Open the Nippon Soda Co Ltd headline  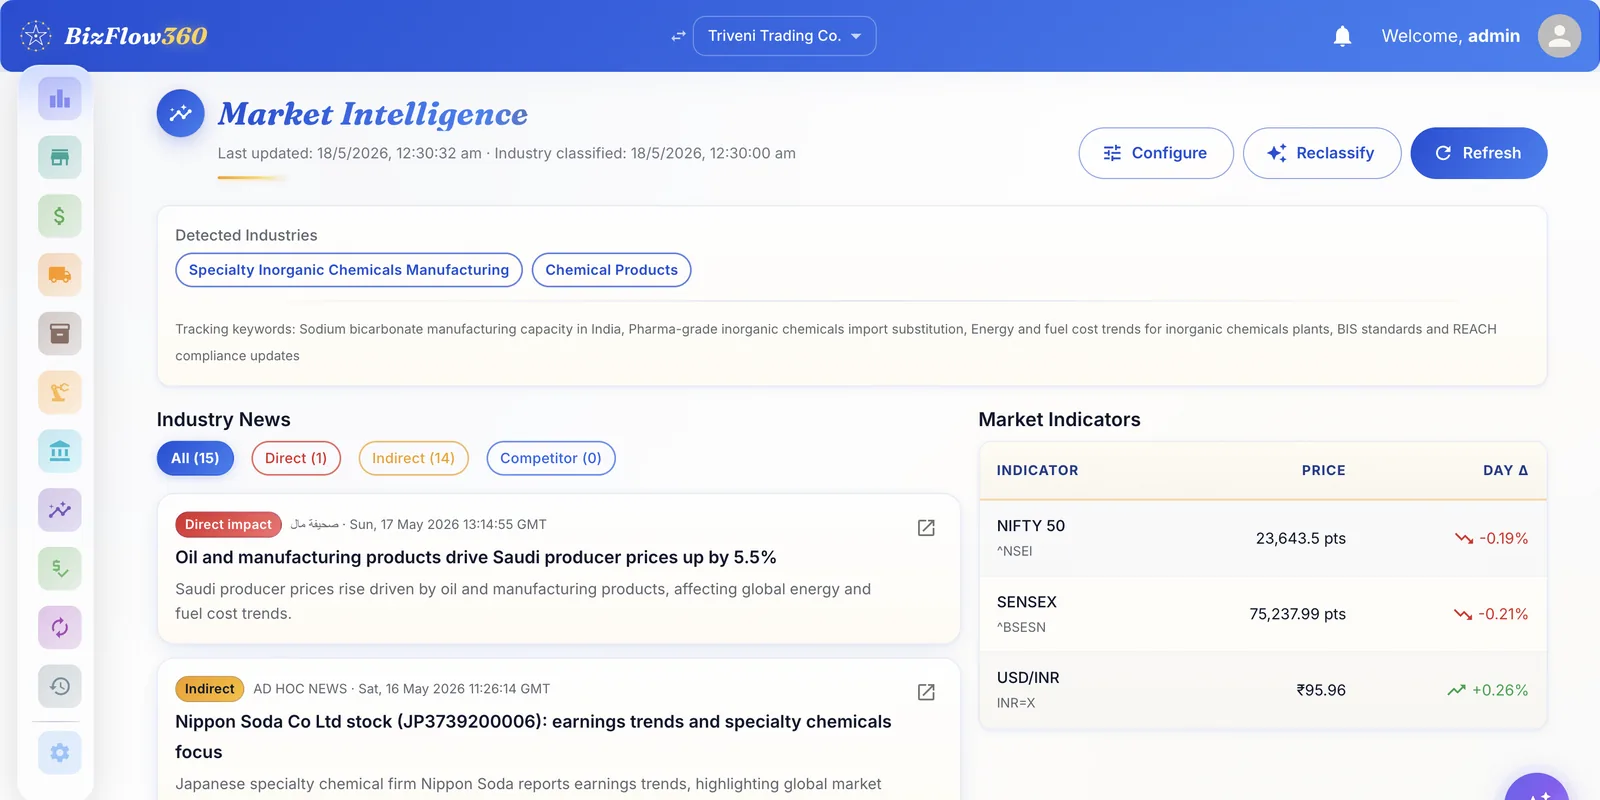tap(533, 737)
